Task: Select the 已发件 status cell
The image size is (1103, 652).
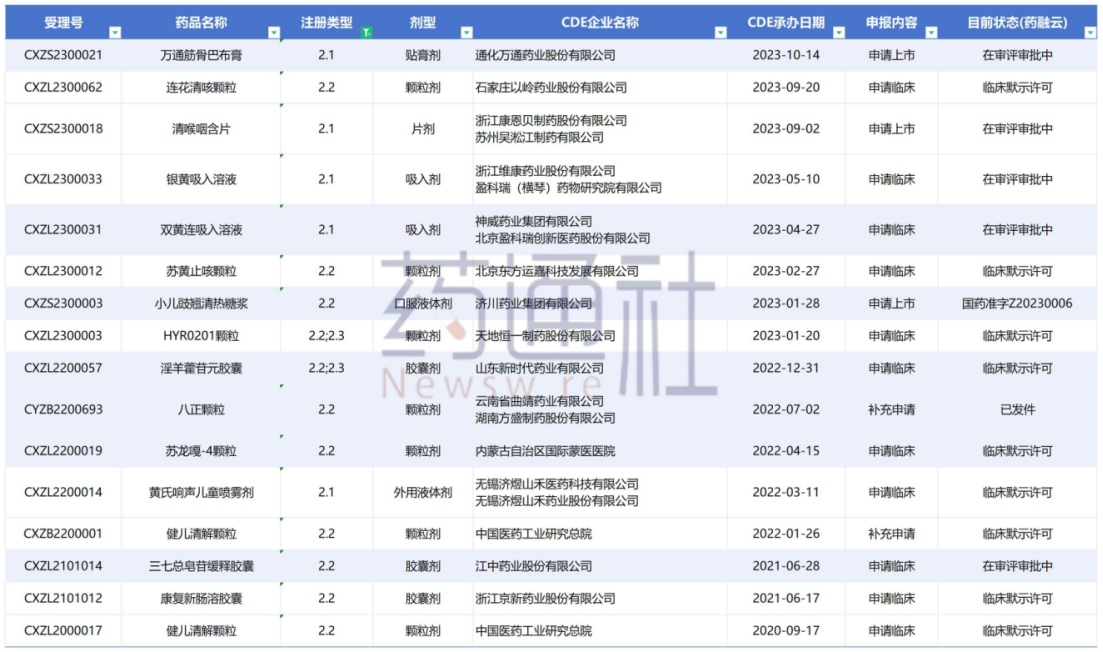Action: pyautogui.click(x=1017, y=409)
